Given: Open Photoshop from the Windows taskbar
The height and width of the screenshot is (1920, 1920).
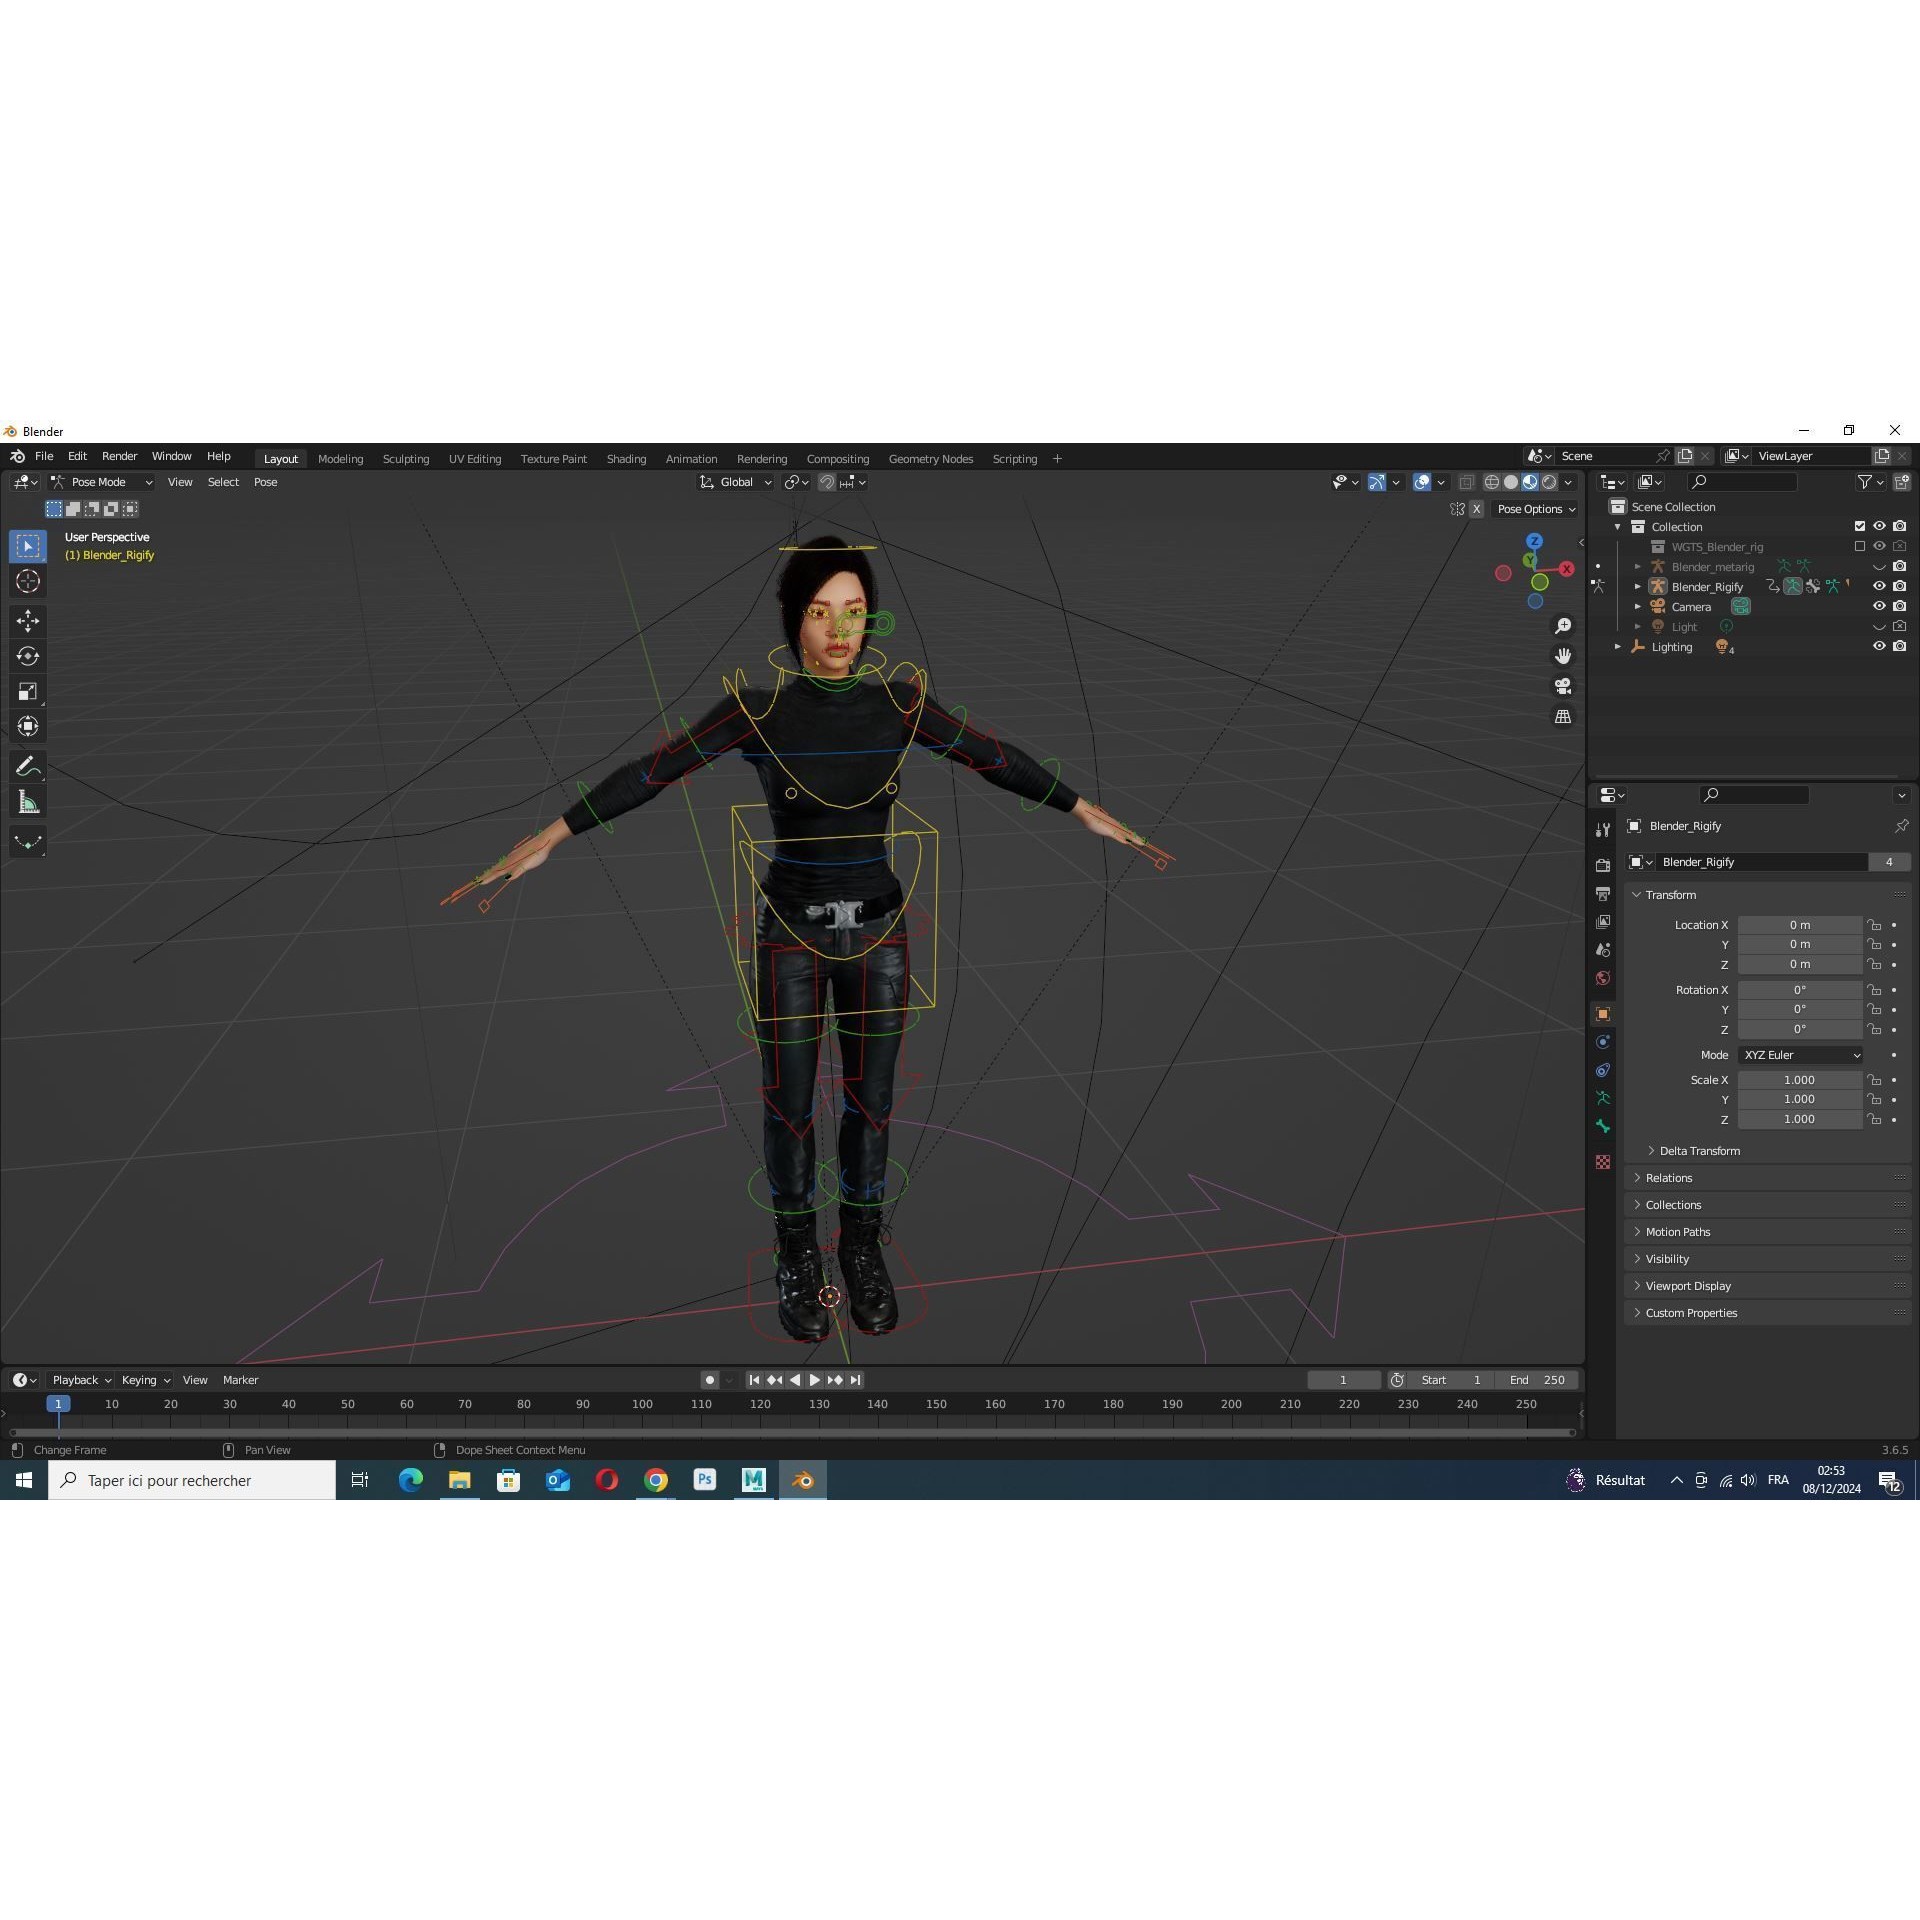Looking at the screenshot, I should pyautogui.click(x=705, y=1480).
